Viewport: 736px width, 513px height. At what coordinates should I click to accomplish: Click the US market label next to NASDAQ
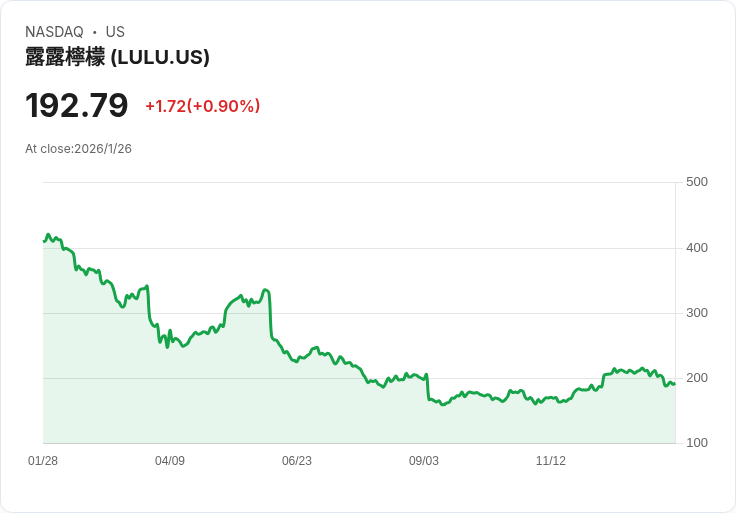click(x=115, y=32)
